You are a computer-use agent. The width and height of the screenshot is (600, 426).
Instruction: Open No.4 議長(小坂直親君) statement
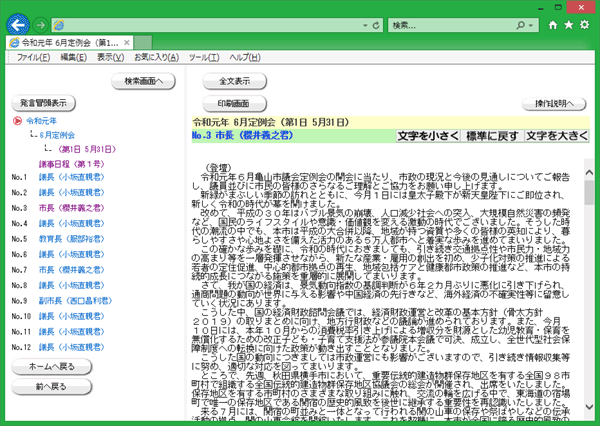coord(72,224)
